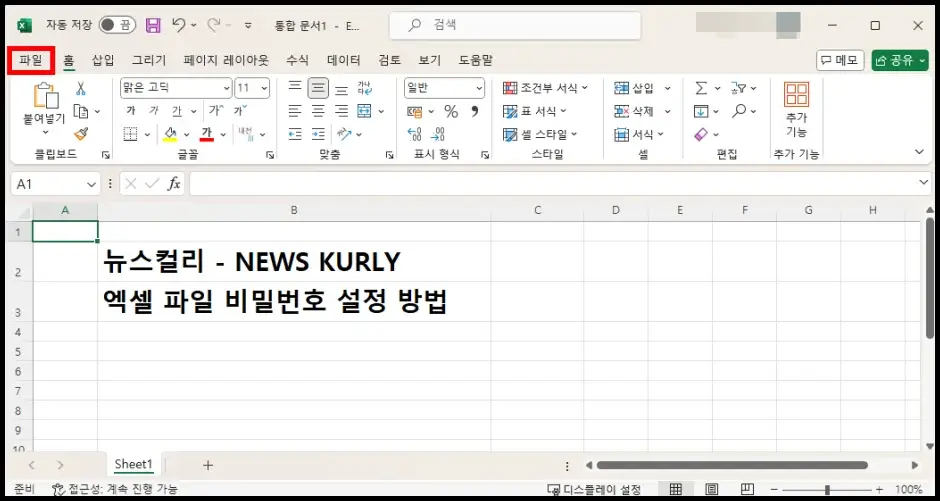Expand the 일반 number format dropdown
The width and height of the screenshot is (940, 501).
444,88
